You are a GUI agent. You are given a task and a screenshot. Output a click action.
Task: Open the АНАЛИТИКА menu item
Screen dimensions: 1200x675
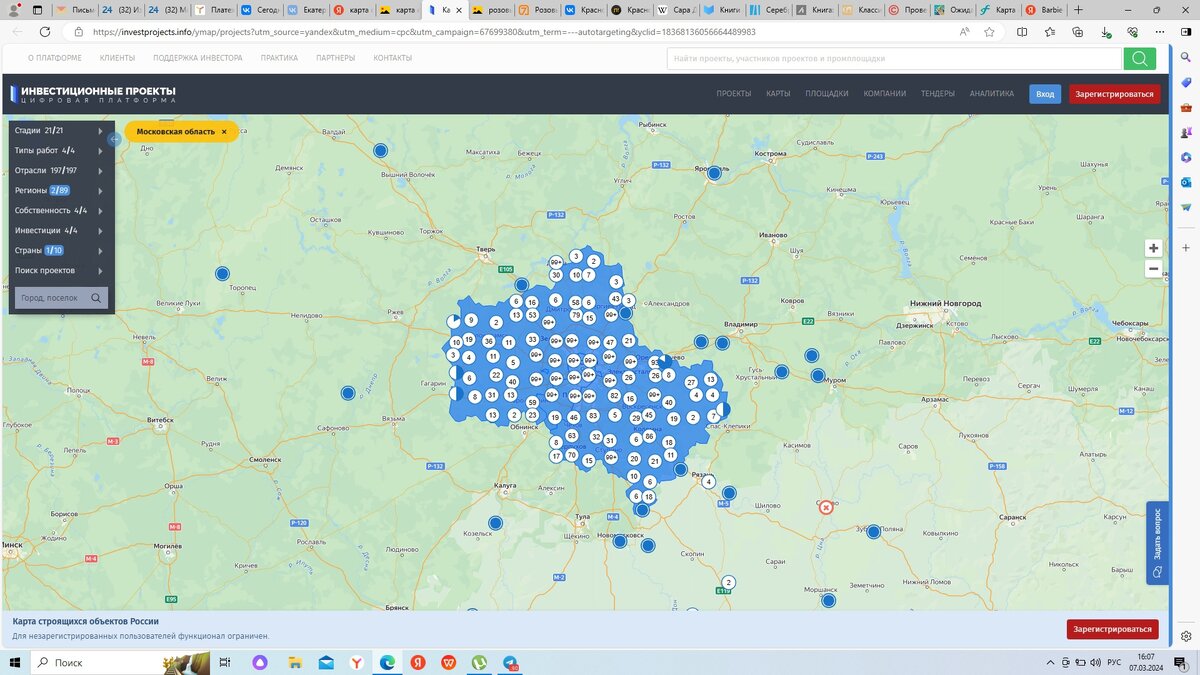point(992,94)
